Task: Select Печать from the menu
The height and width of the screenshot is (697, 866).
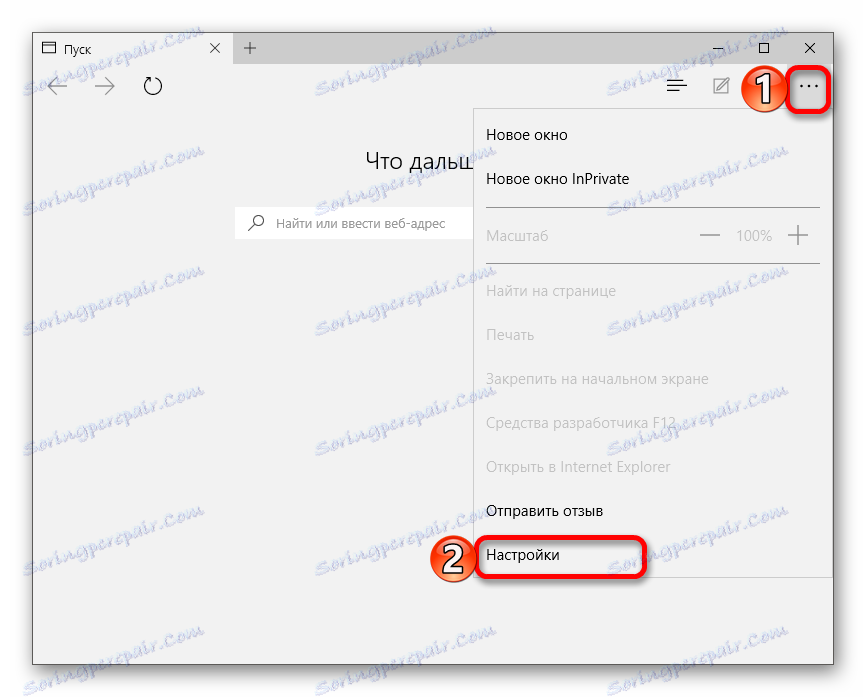Action: [x=510, y=334]
